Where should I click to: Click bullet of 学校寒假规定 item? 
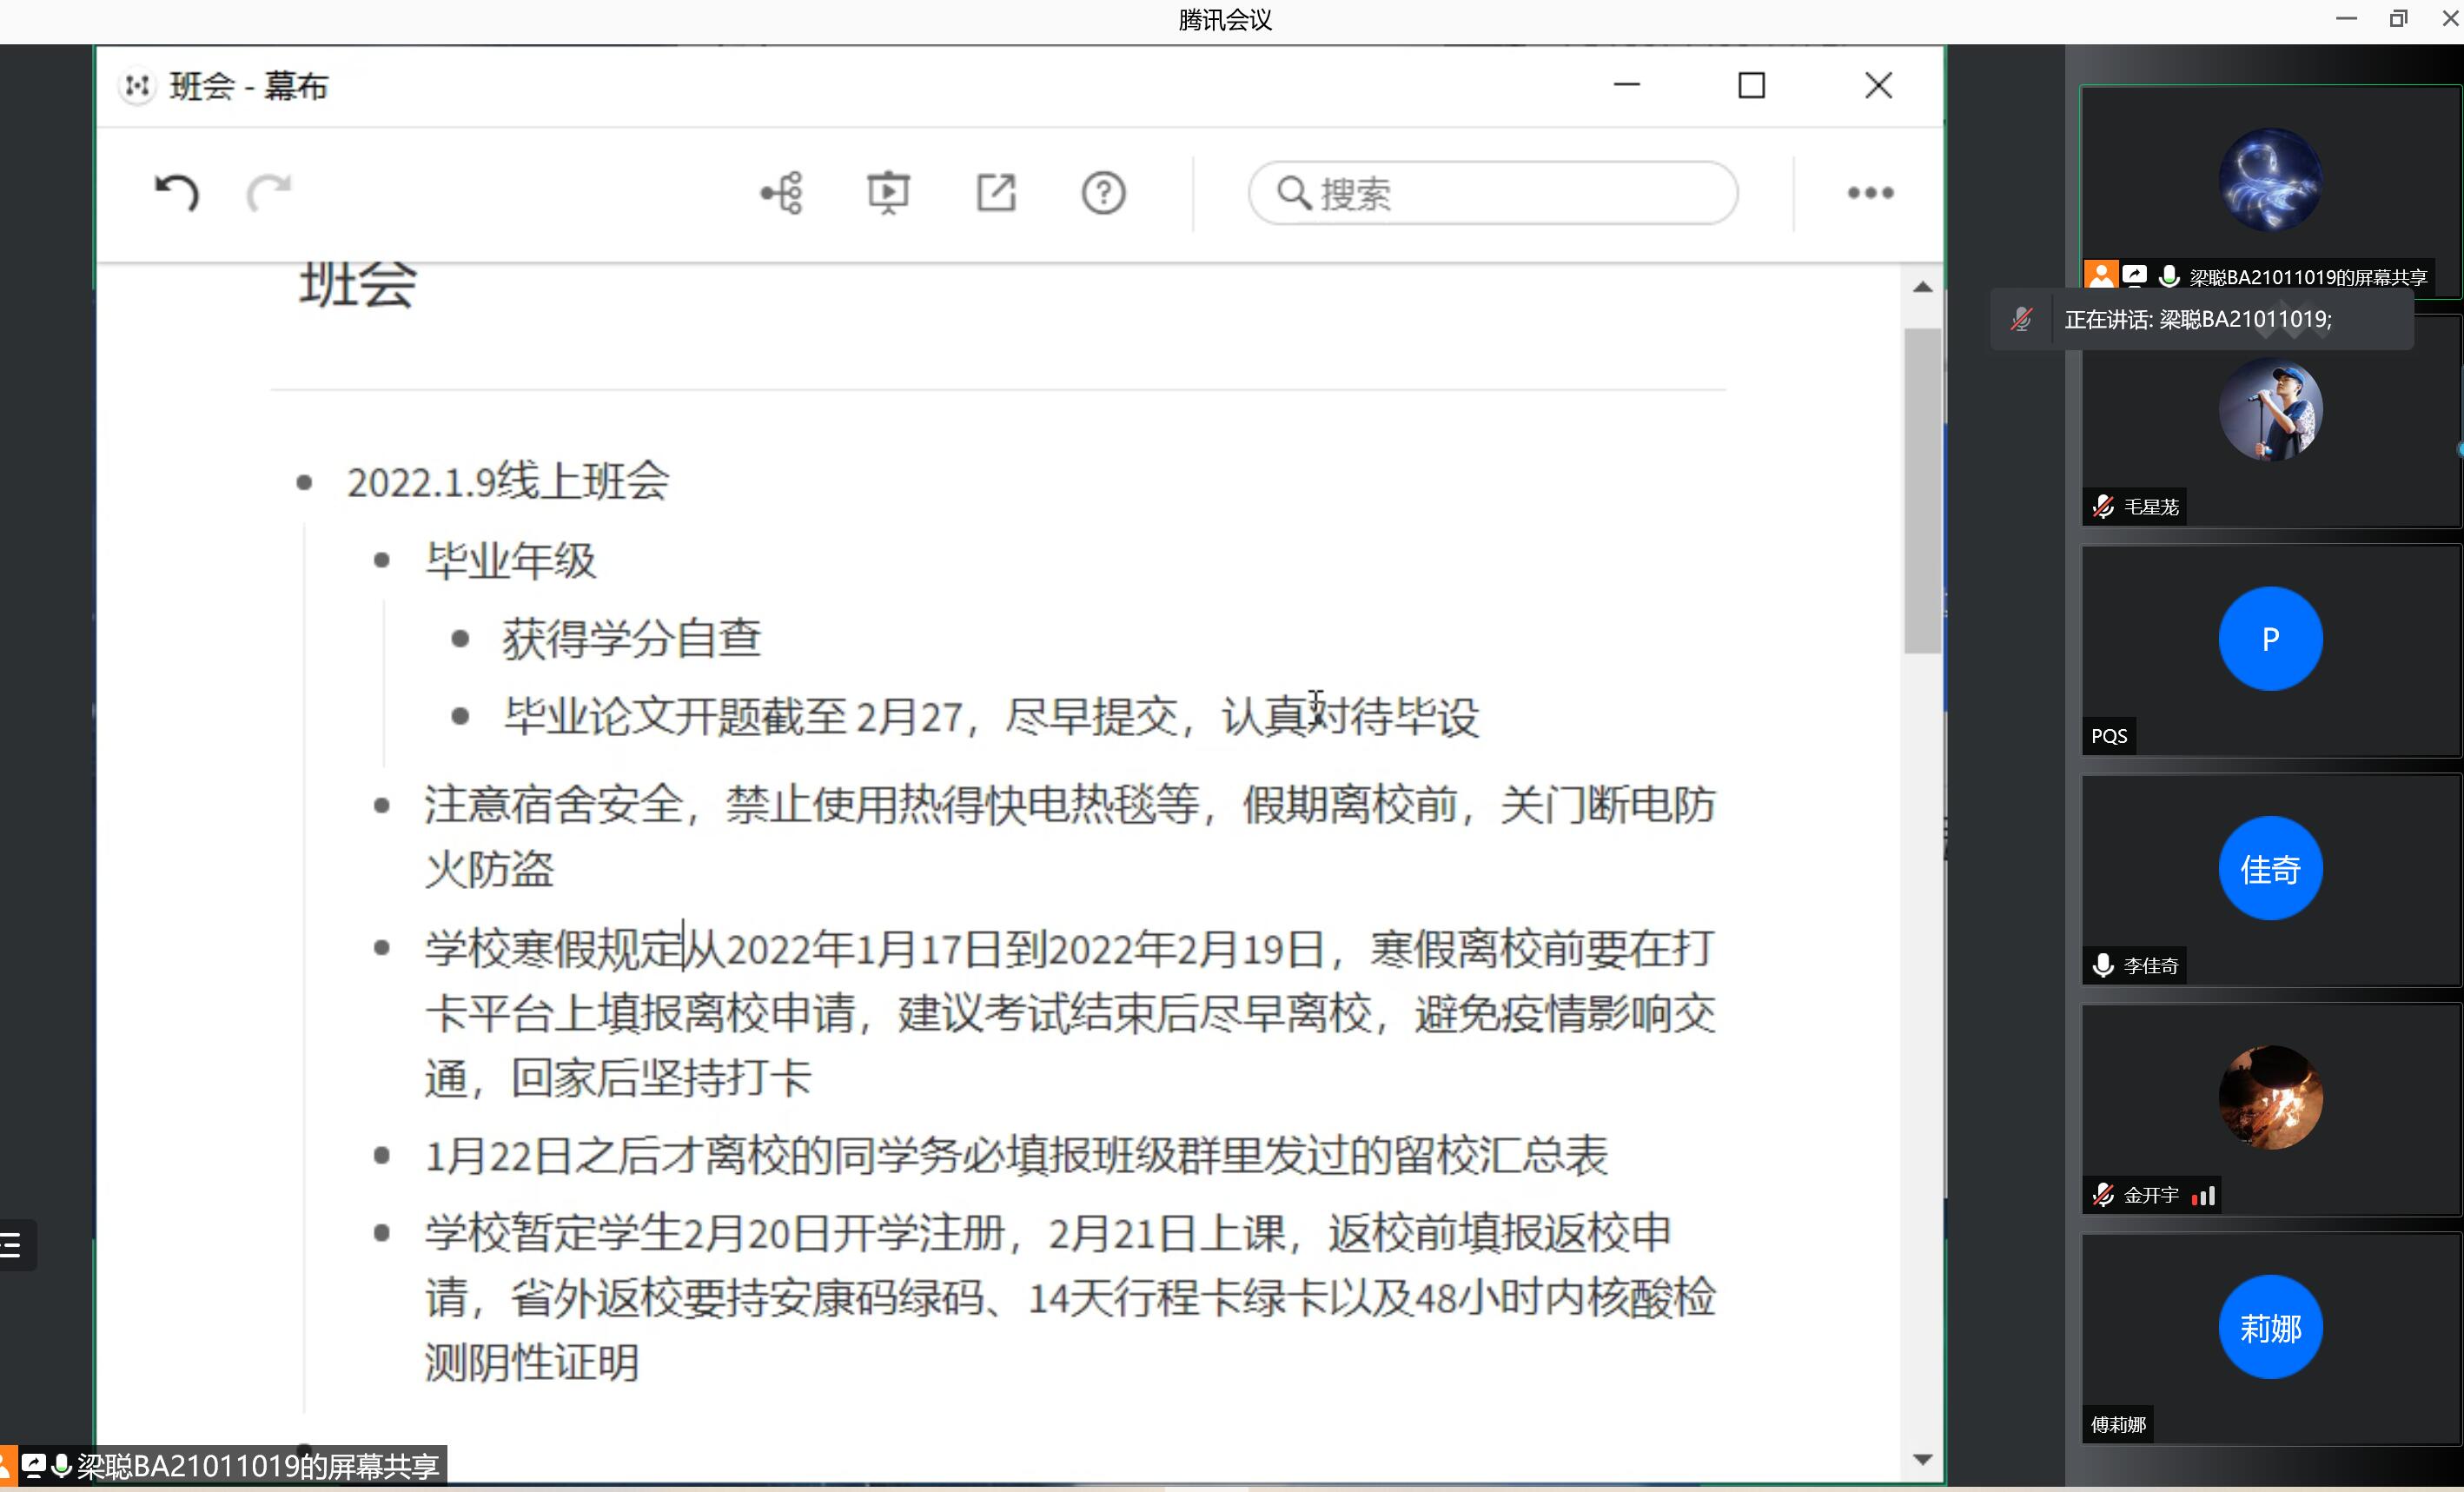(381, 948)
